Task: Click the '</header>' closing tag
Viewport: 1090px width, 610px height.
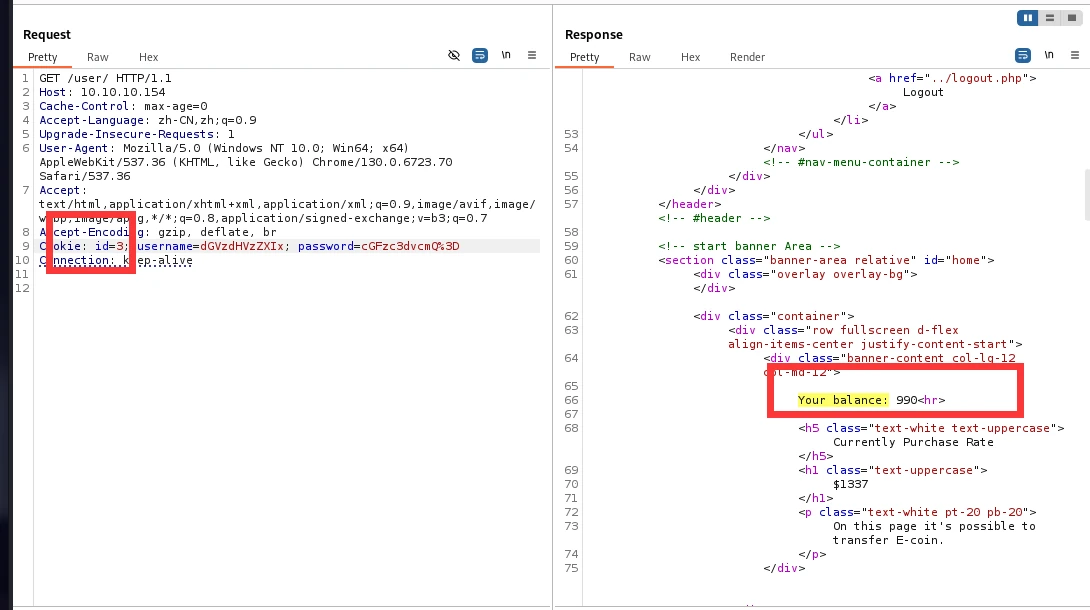Action: pyautogui.click(x=690, y=204)
